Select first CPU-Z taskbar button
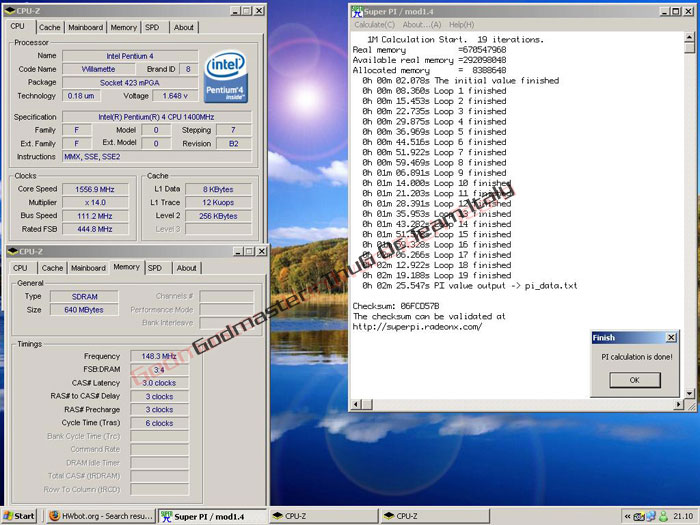This screenshot has height=525, width=700. pos(323,516)
